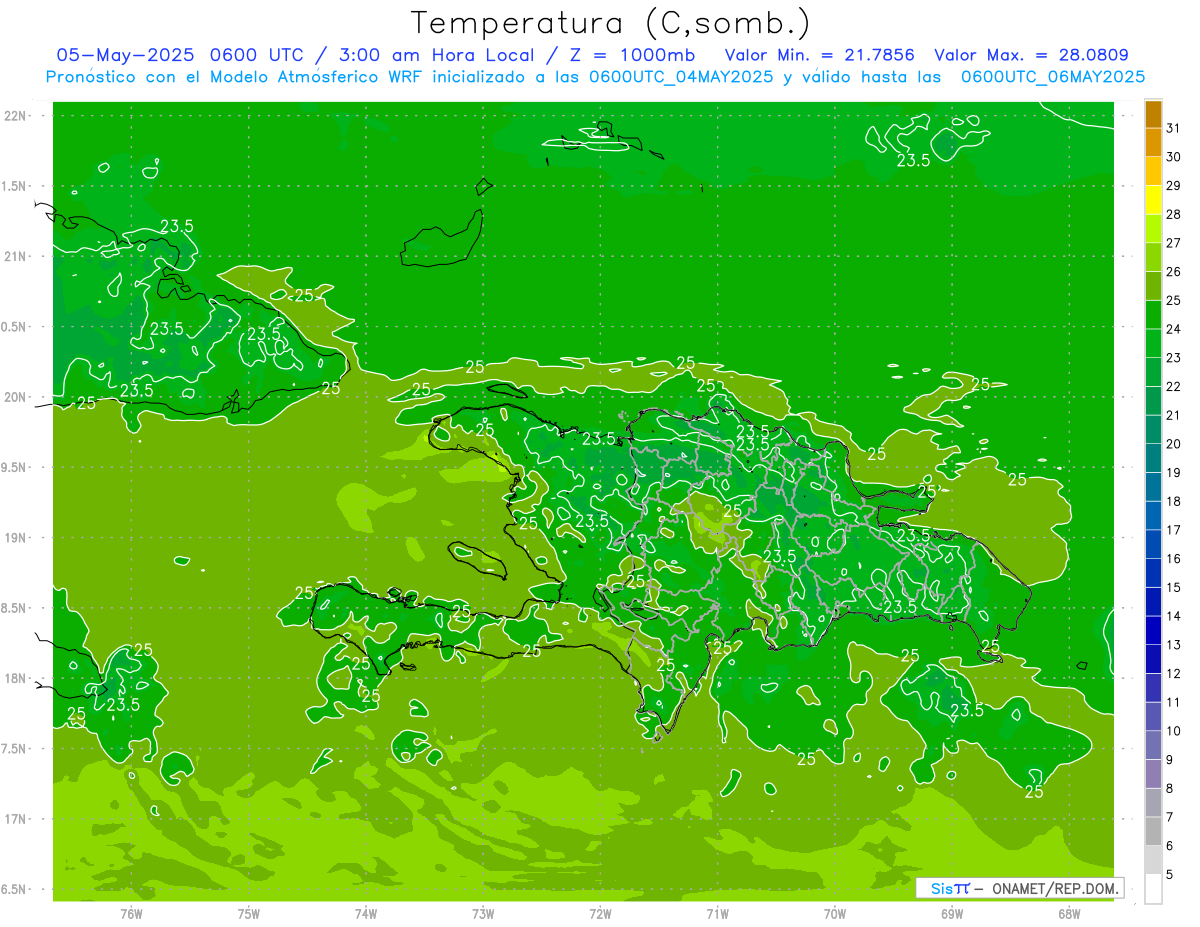The height and width of the screenshot is (927, 1200).
Task: Click the legend value '31'
Action: coord(1174,128)
